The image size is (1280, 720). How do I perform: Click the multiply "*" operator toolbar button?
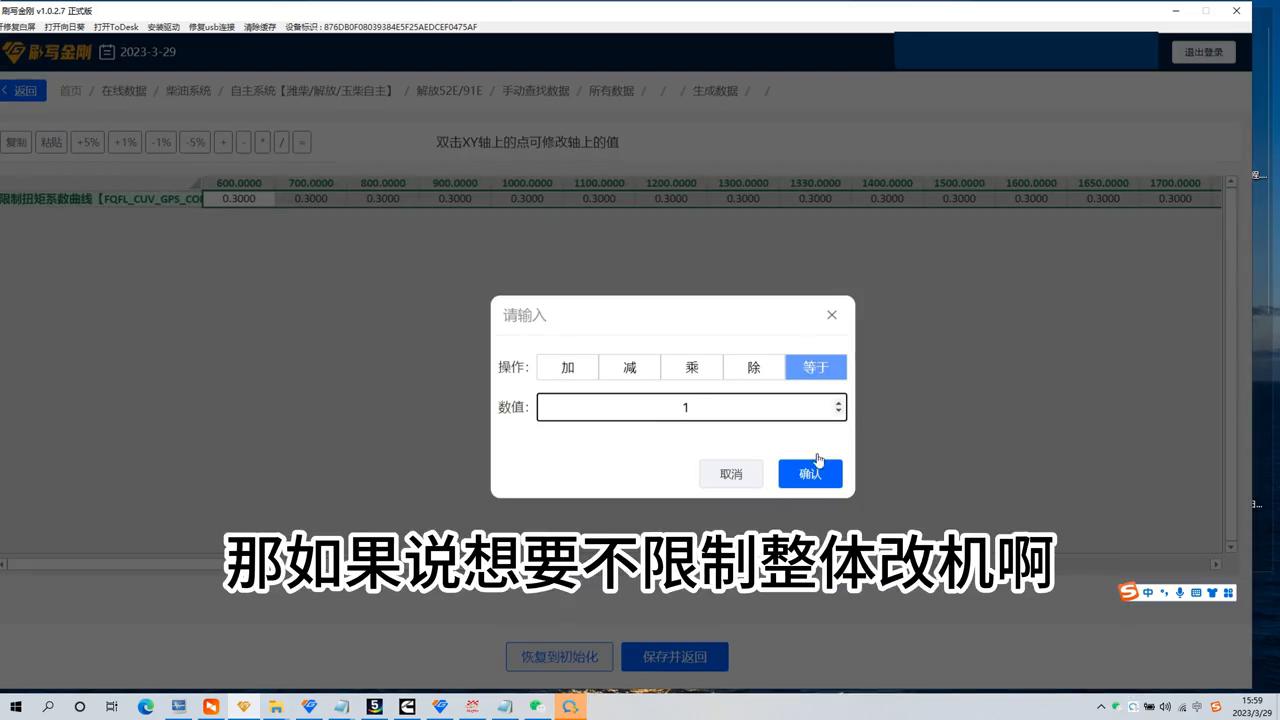coord(262,142)
